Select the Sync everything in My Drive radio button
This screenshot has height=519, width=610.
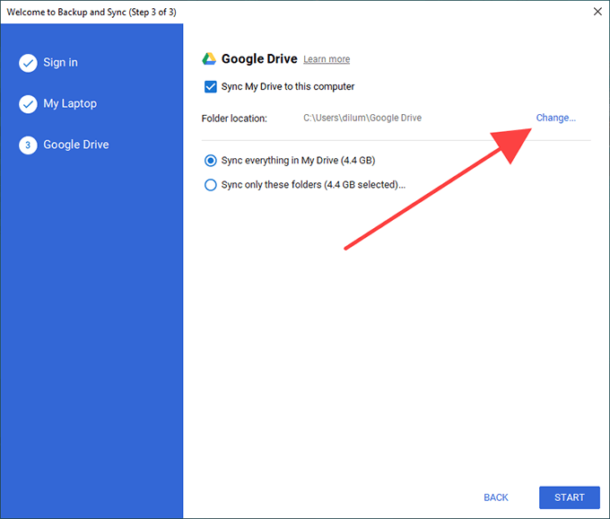(210, 160)
